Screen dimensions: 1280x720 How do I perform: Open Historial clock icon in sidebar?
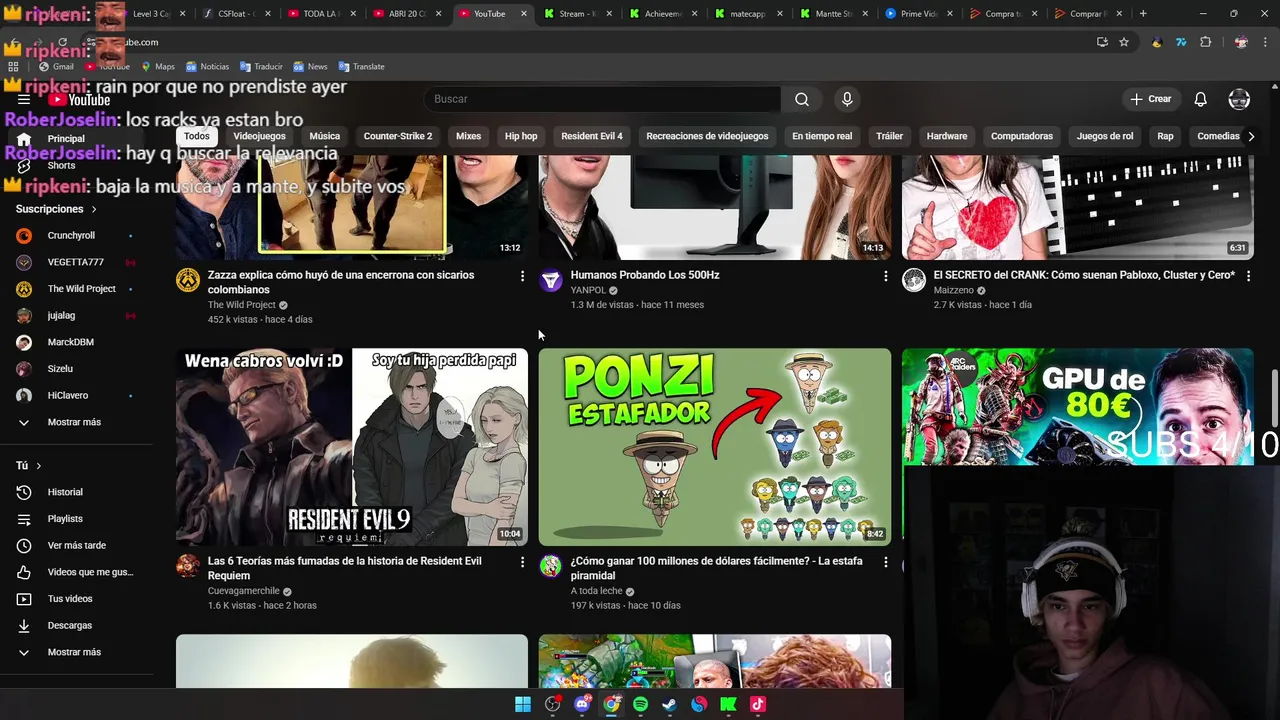pos(24,492)
